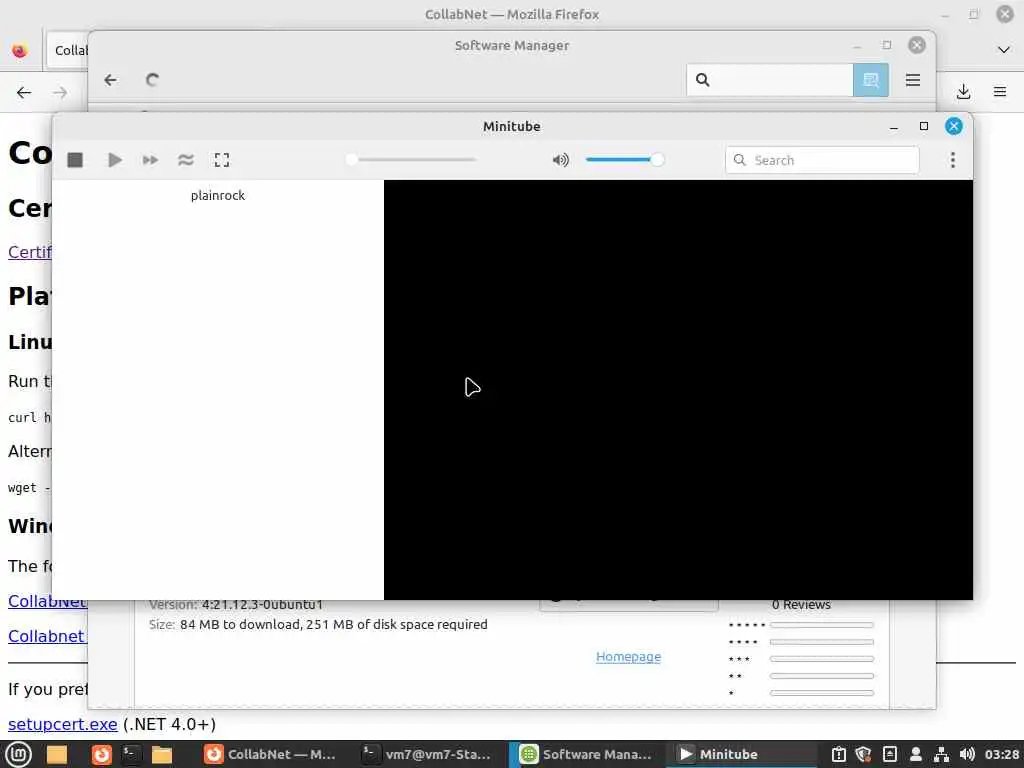Viewport: 1024px width, 768px height.
Task: Click Firefox forward arrow
Action: click(60, 92)
